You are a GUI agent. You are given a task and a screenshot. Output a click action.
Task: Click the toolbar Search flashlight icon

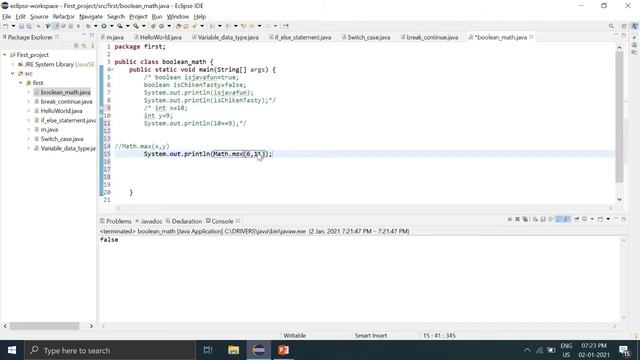194,26
